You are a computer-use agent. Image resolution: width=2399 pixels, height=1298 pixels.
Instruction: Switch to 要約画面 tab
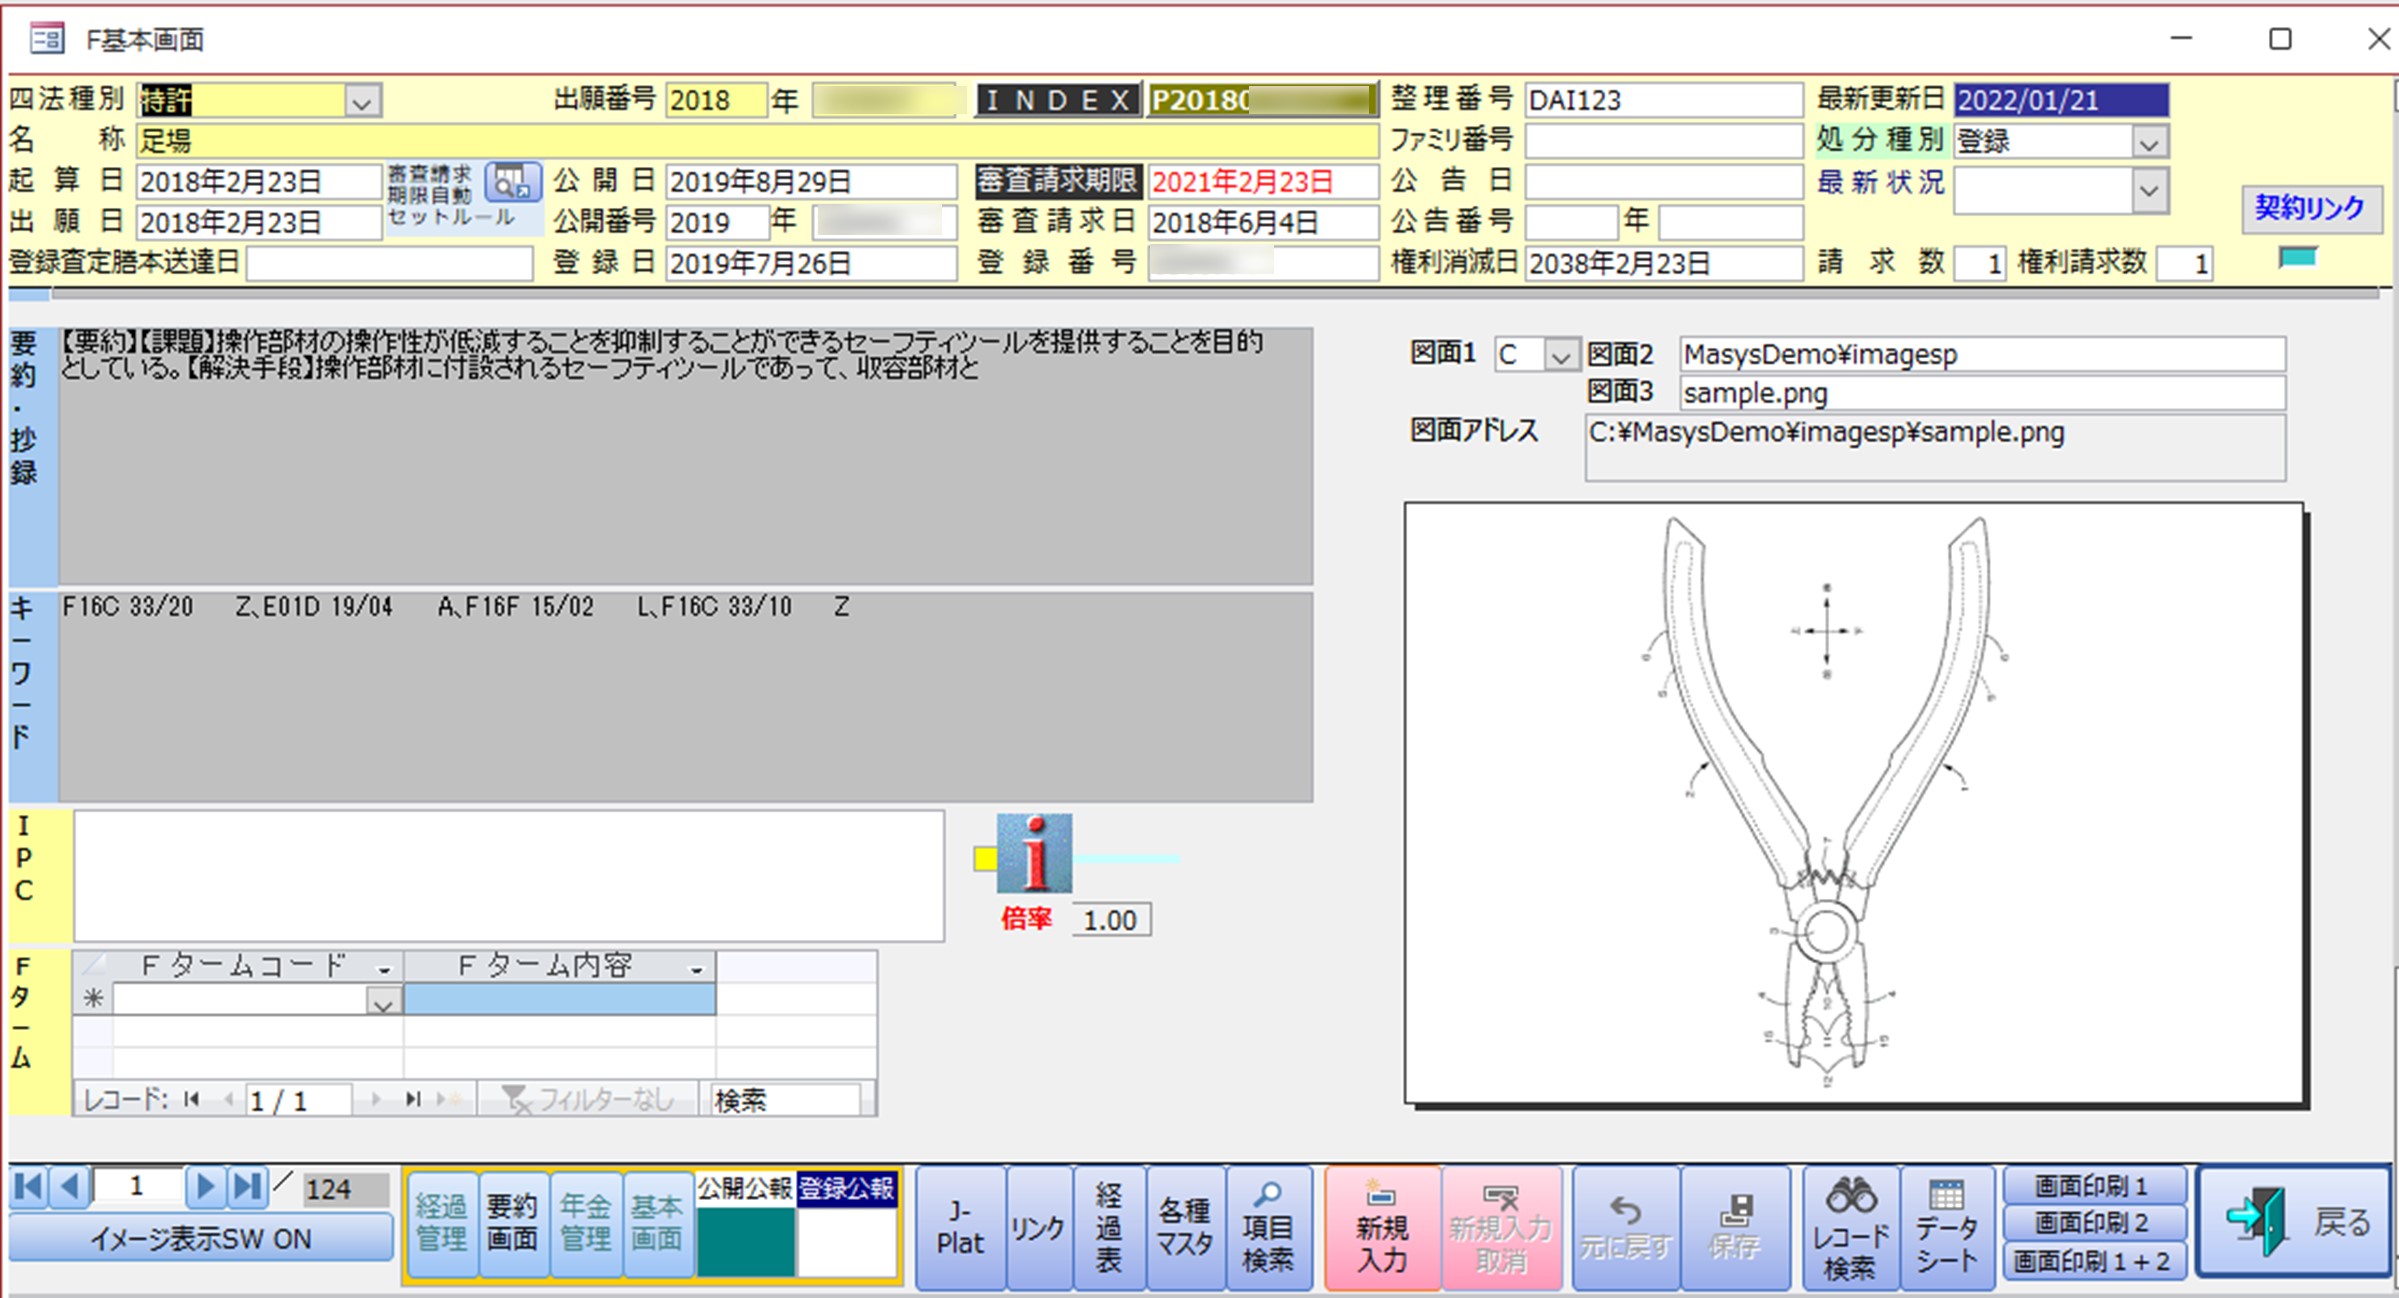pyautogui.click(x=512, y=1222)
